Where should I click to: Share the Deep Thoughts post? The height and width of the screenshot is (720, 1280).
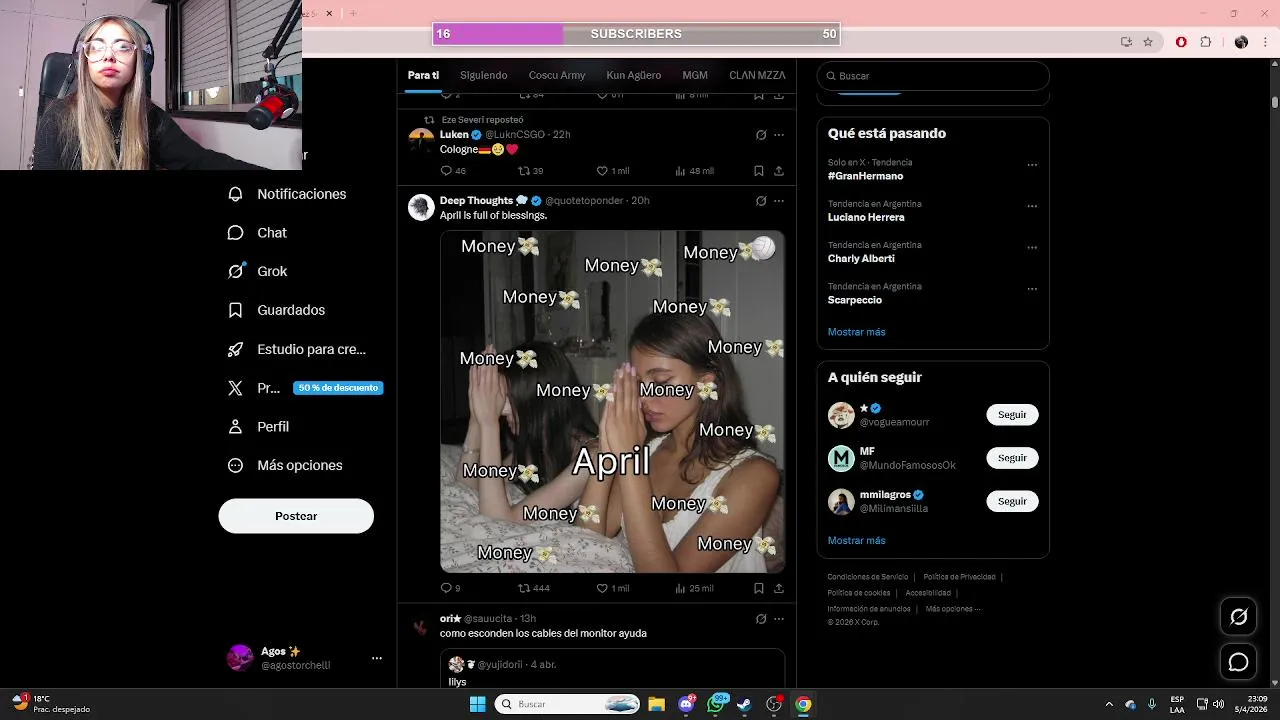pyautogui.click(x=779, y=588)
